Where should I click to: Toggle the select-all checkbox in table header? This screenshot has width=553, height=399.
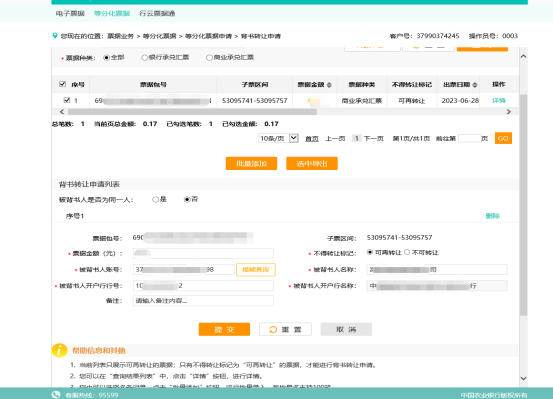coord(62,84)
